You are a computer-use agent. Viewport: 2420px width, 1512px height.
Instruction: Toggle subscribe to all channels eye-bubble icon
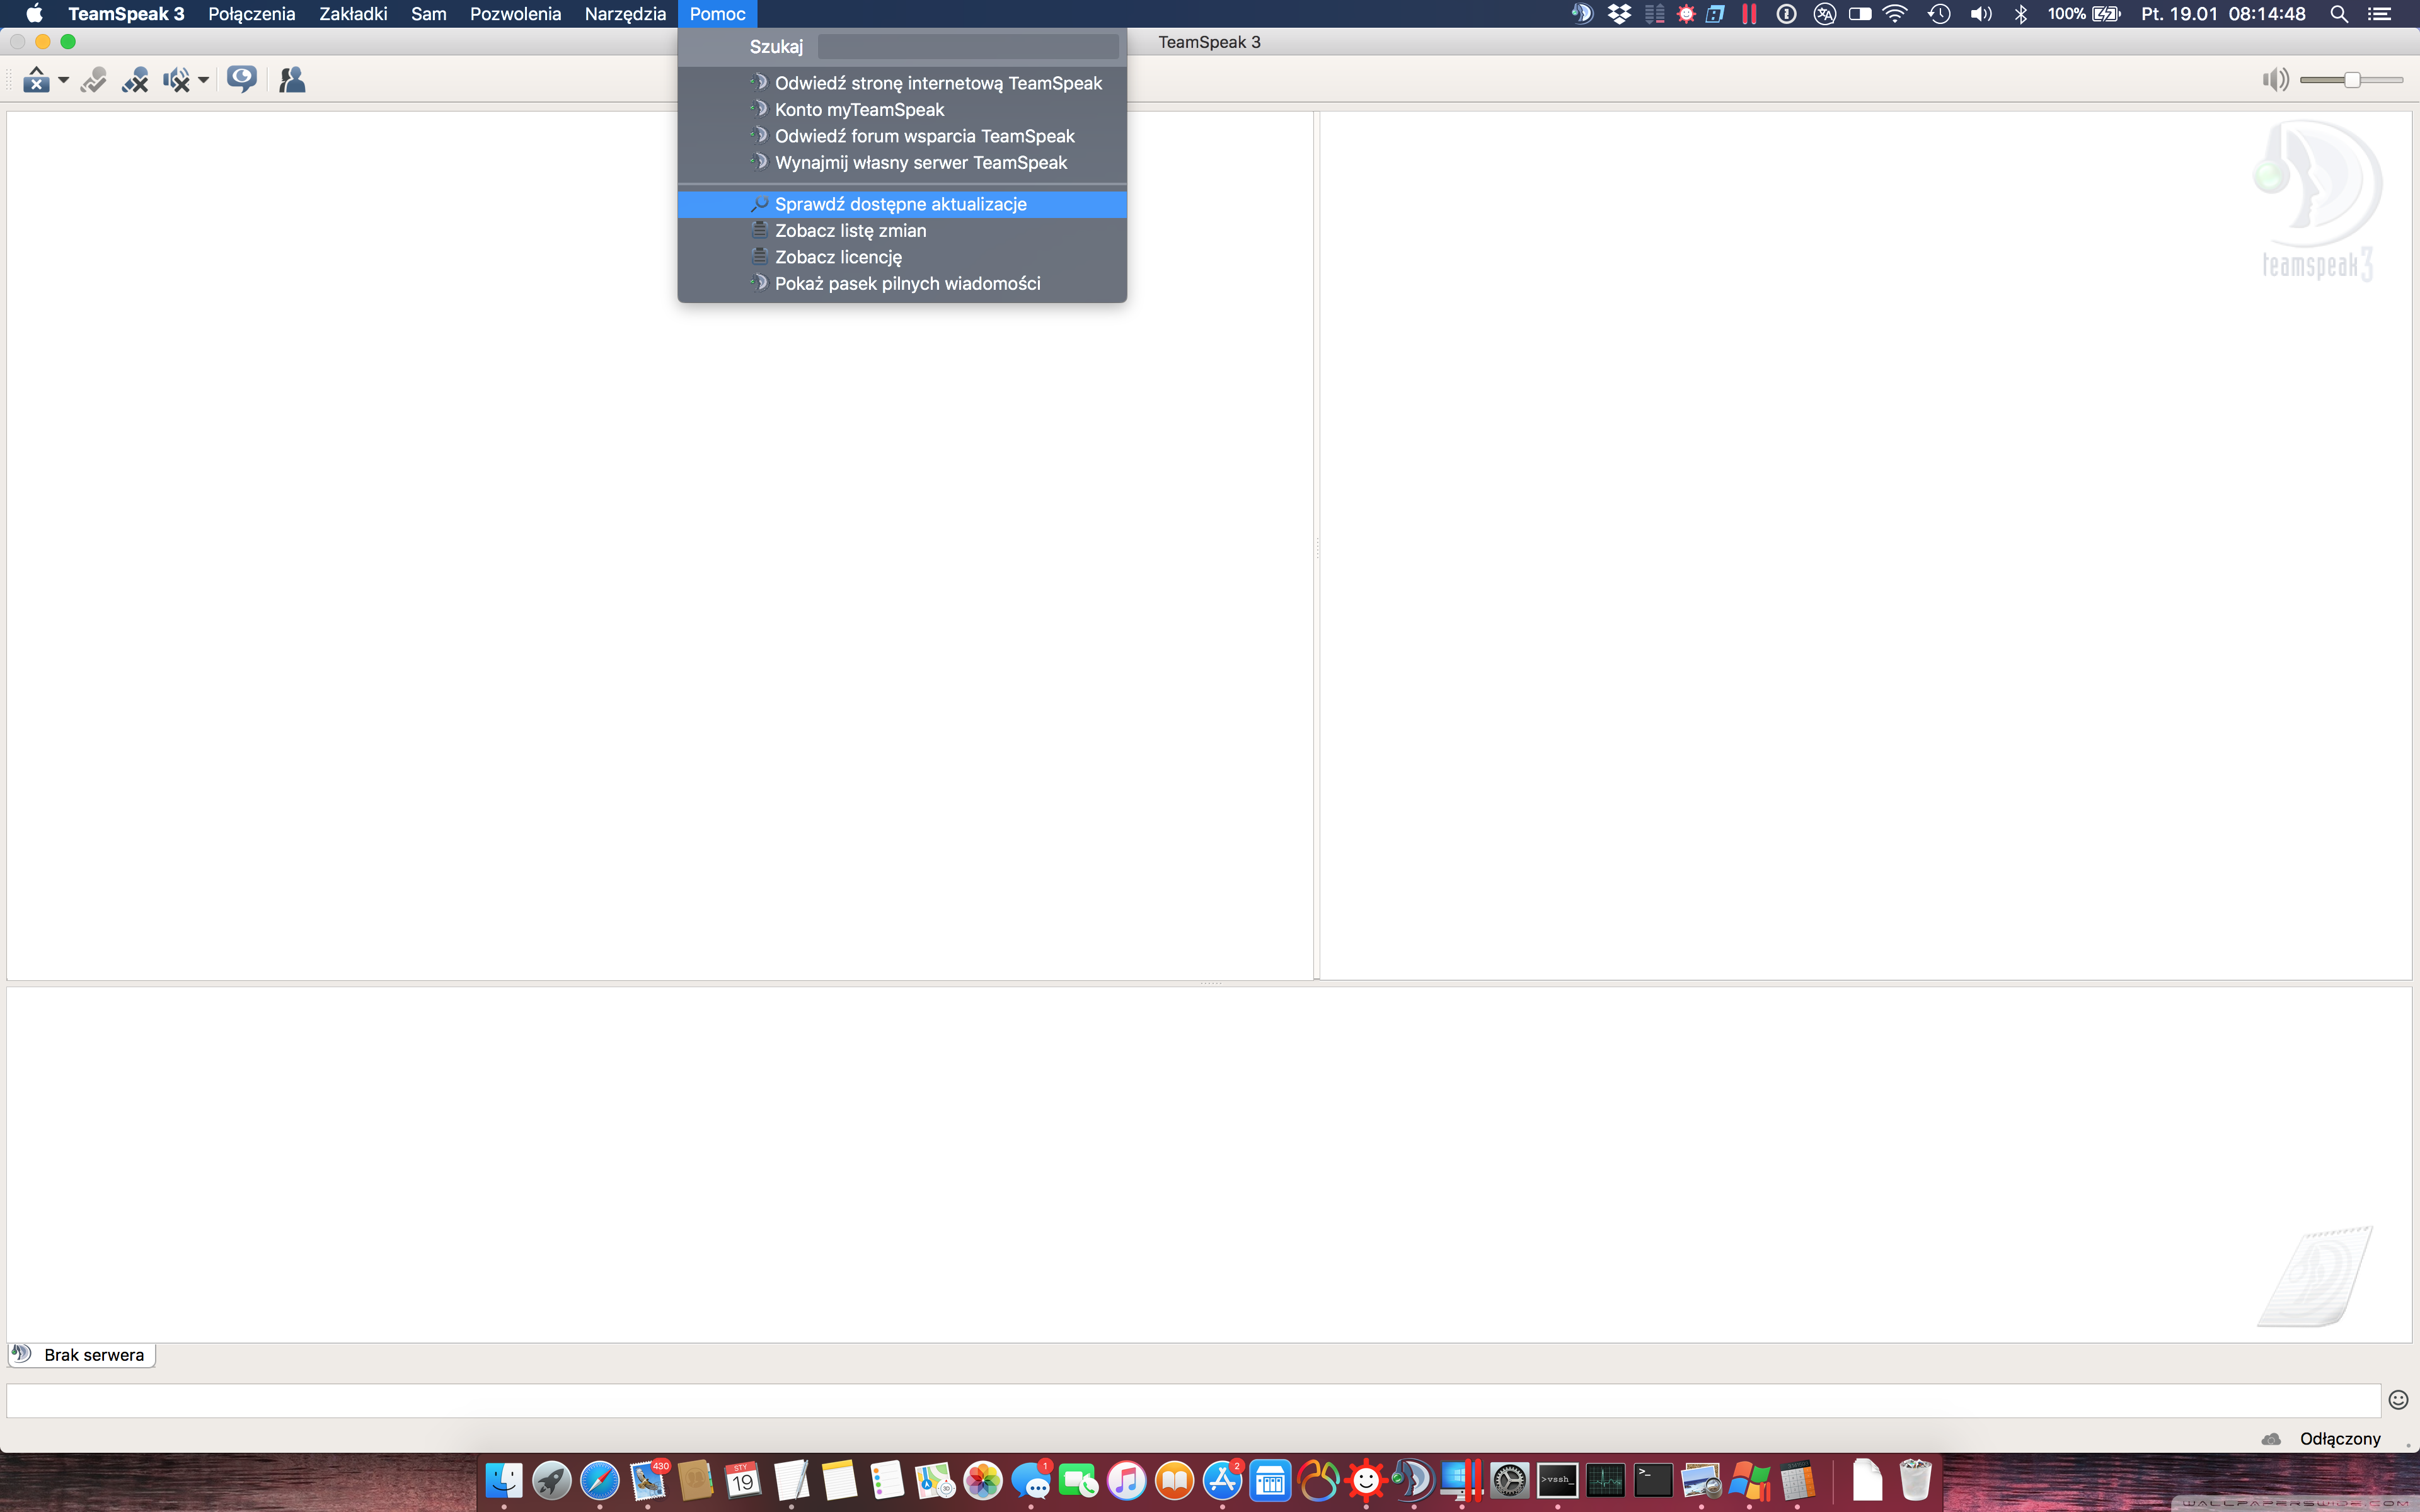241,79
